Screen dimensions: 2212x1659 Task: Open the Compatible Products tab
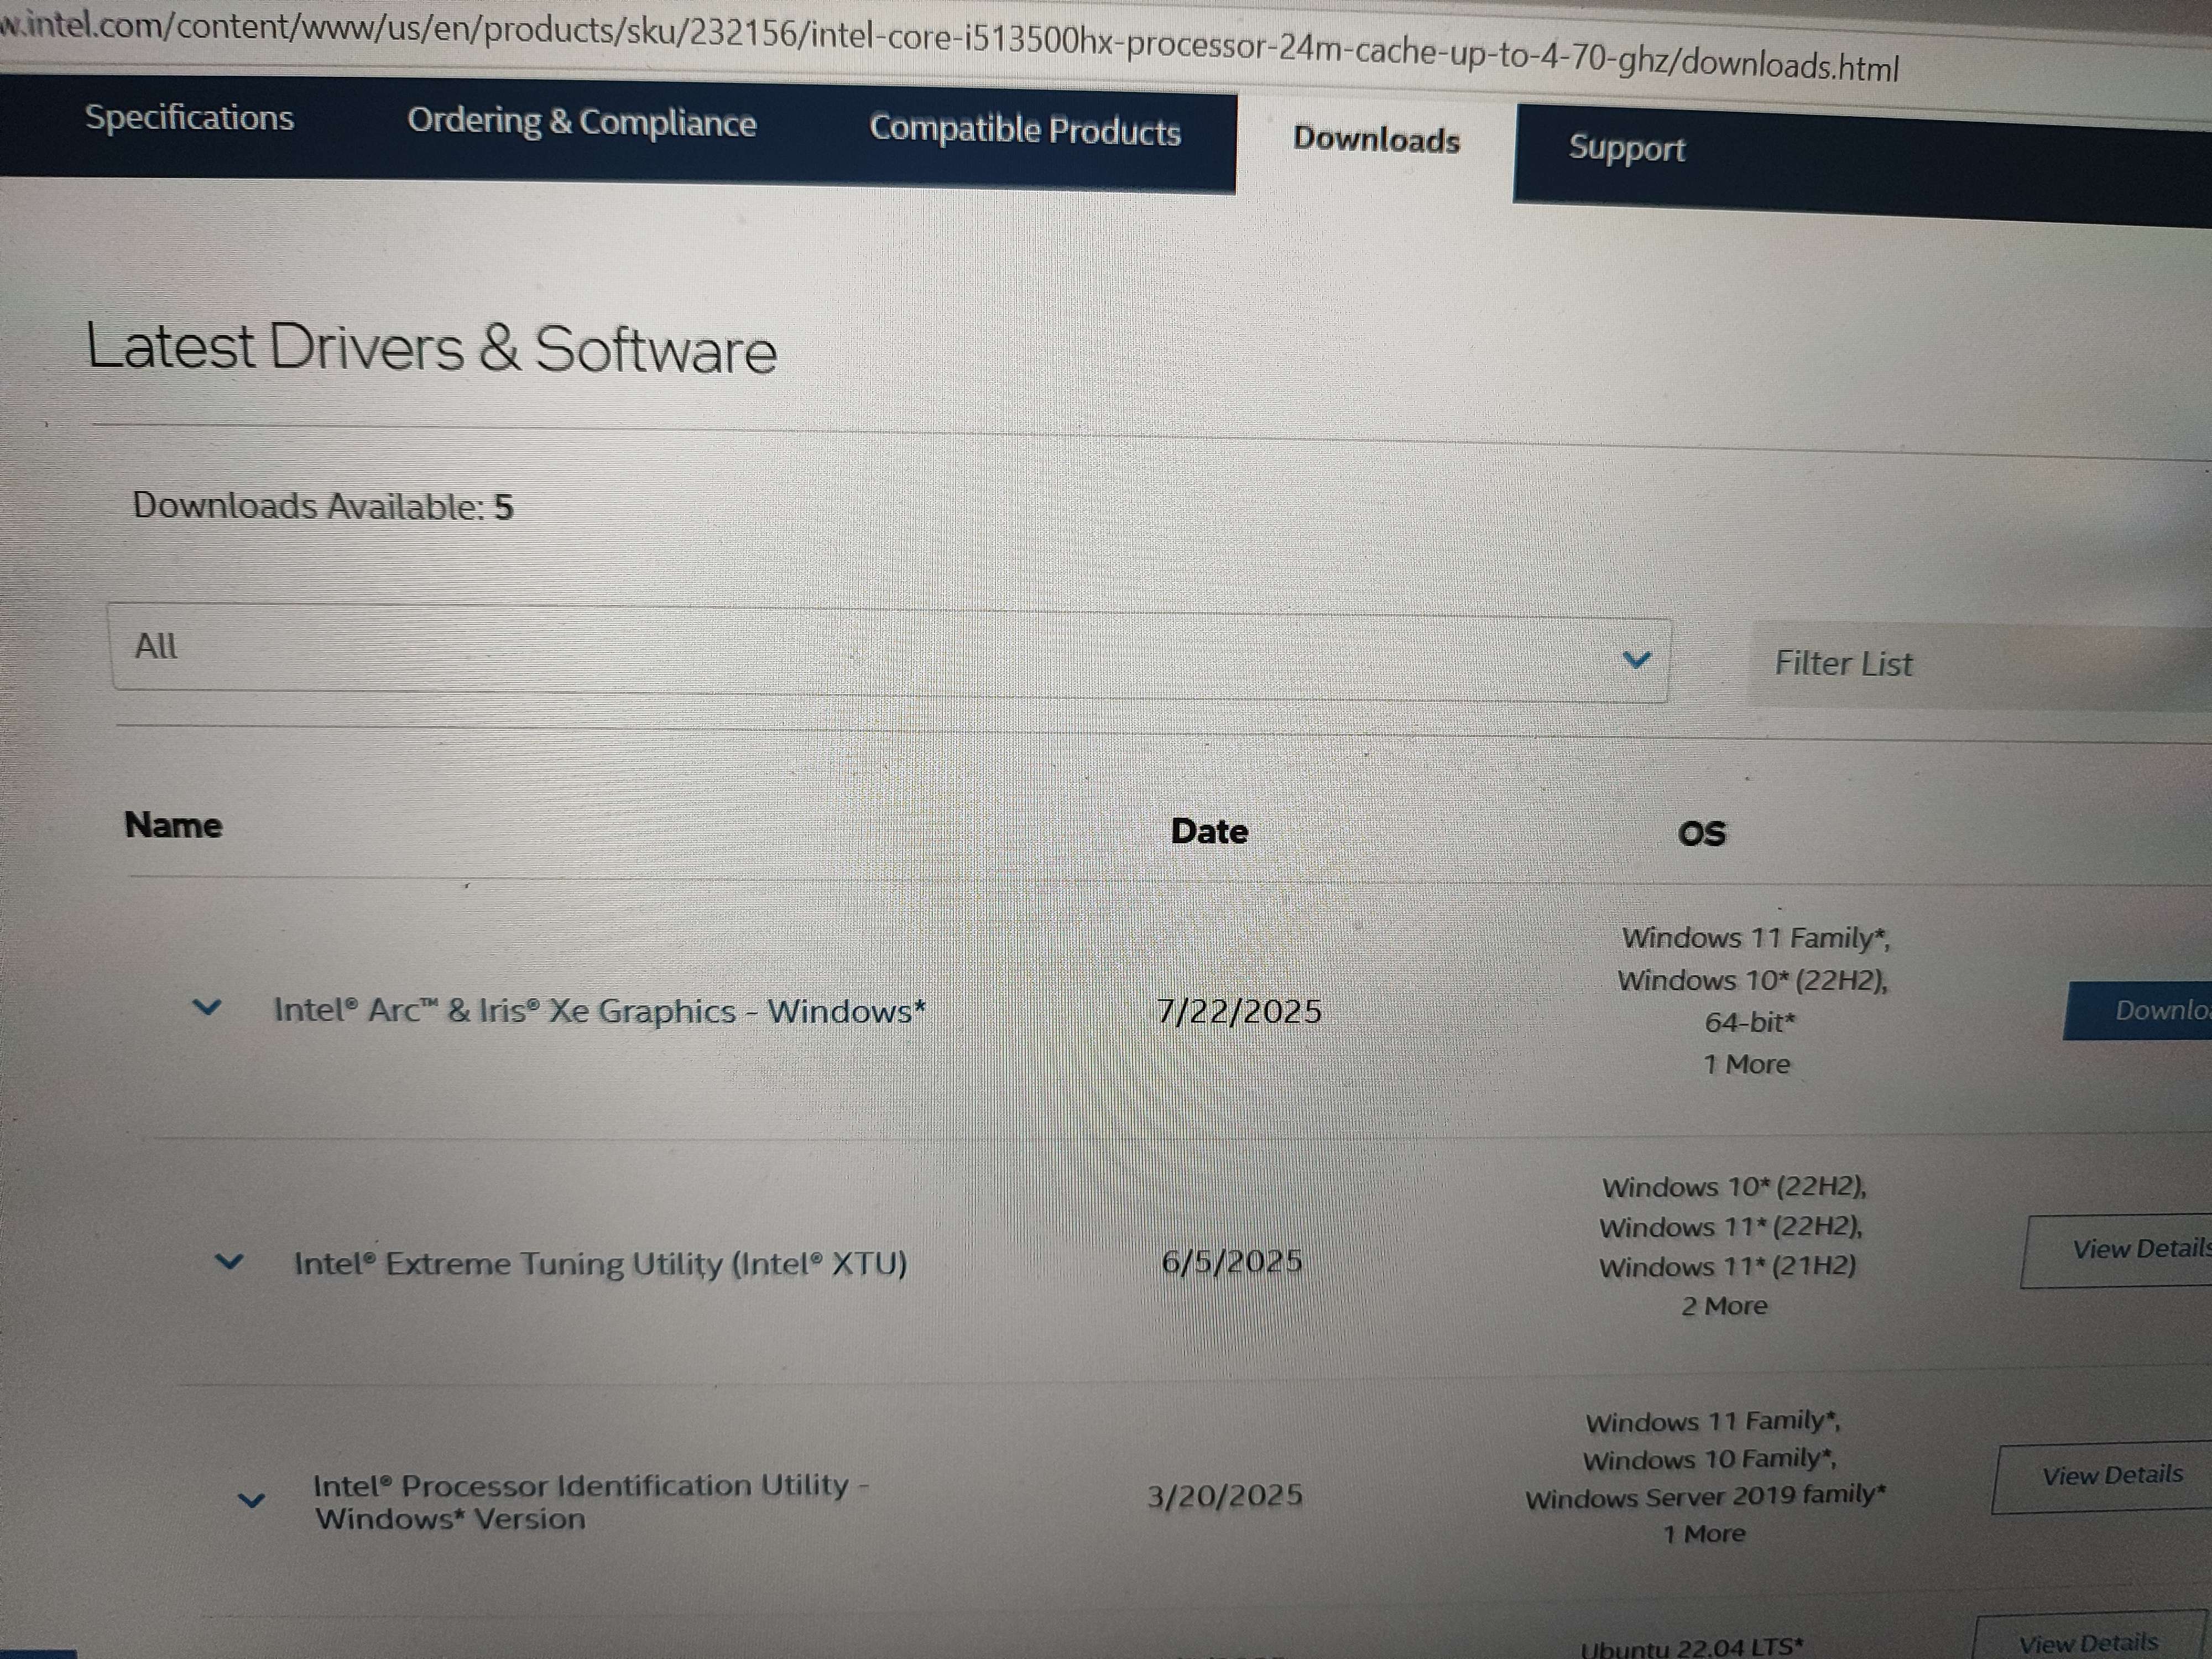(1025, 130)
